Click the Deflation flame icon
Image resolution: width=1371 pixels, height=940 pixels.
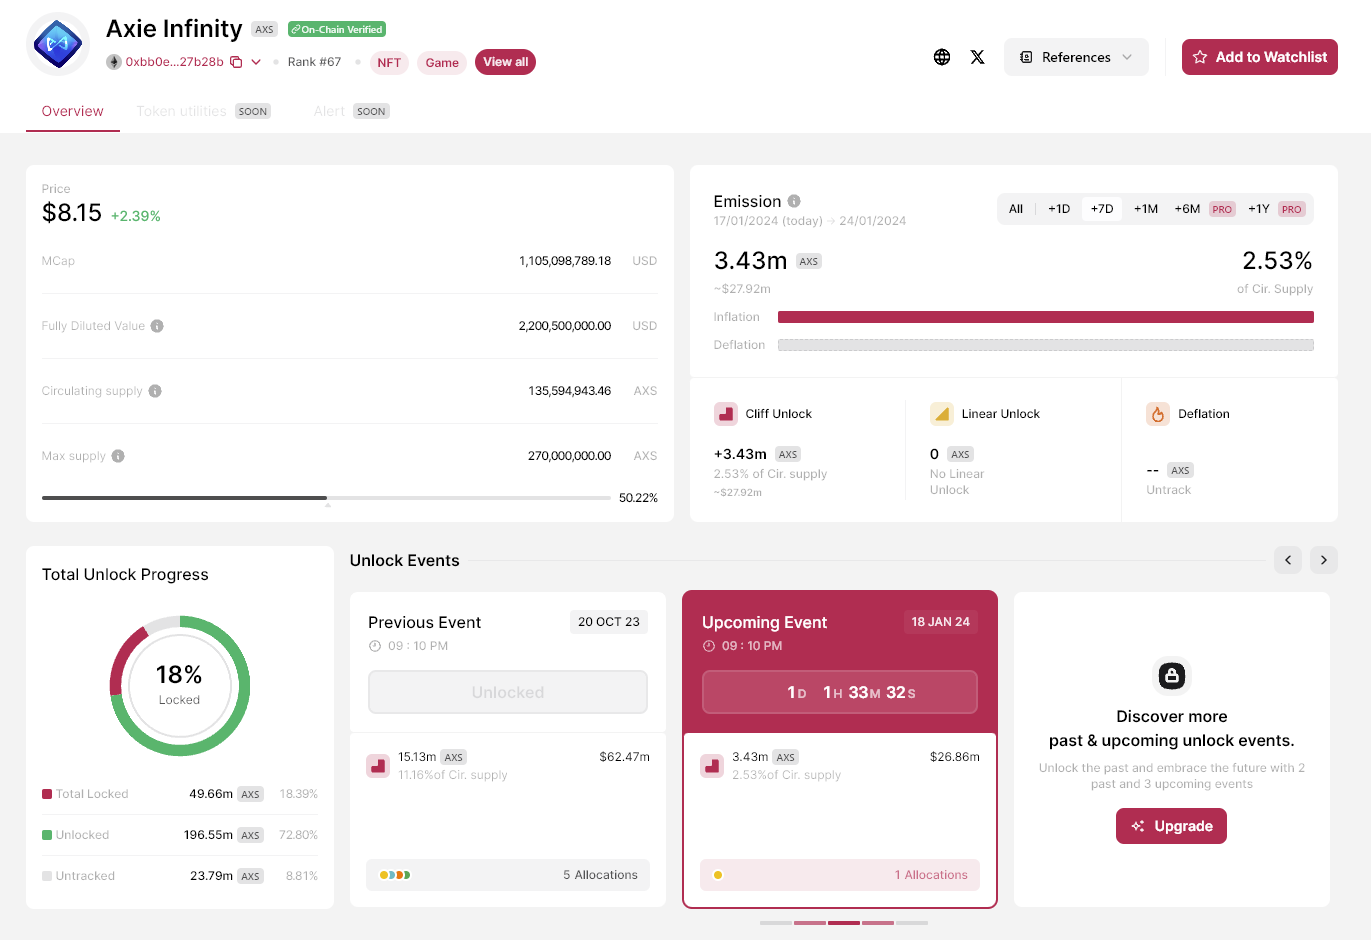(1158, 414)
